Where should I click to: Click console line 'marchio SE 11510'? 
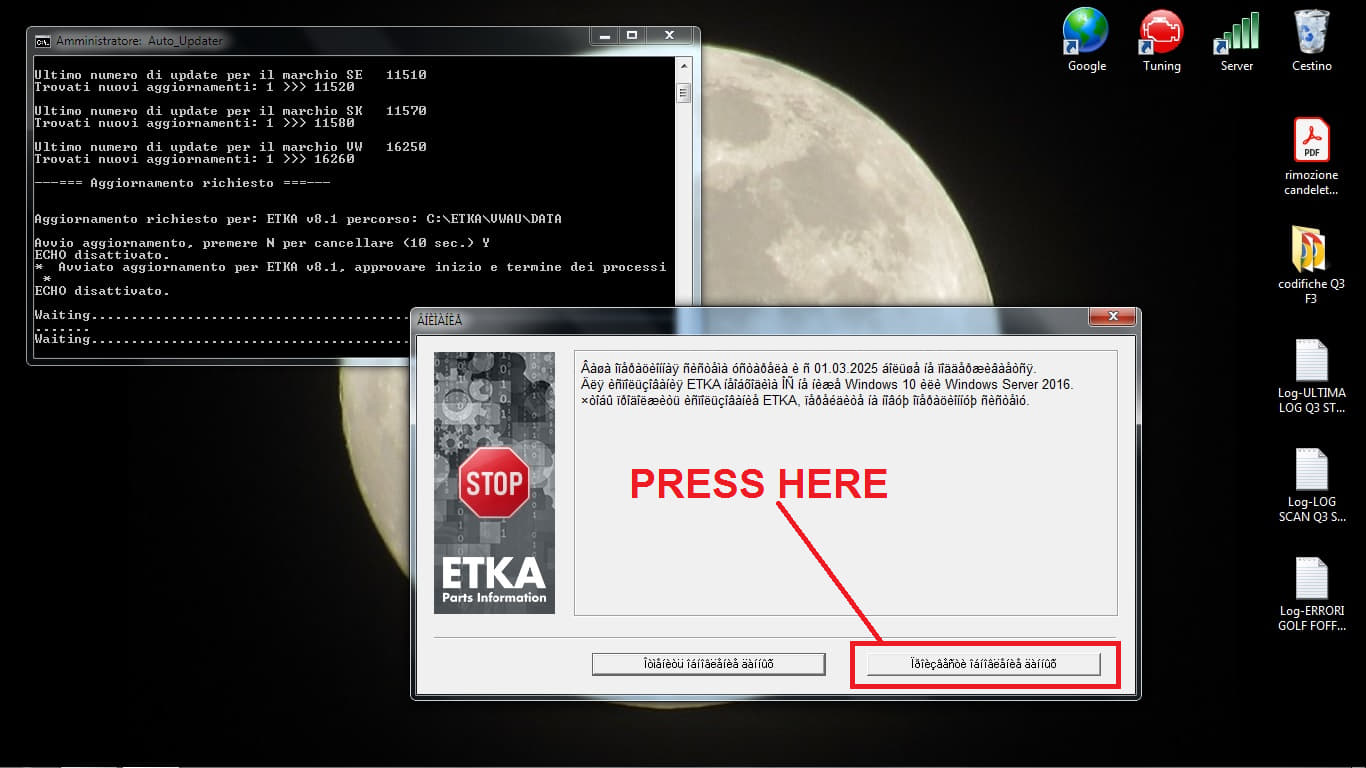[230, 75]
